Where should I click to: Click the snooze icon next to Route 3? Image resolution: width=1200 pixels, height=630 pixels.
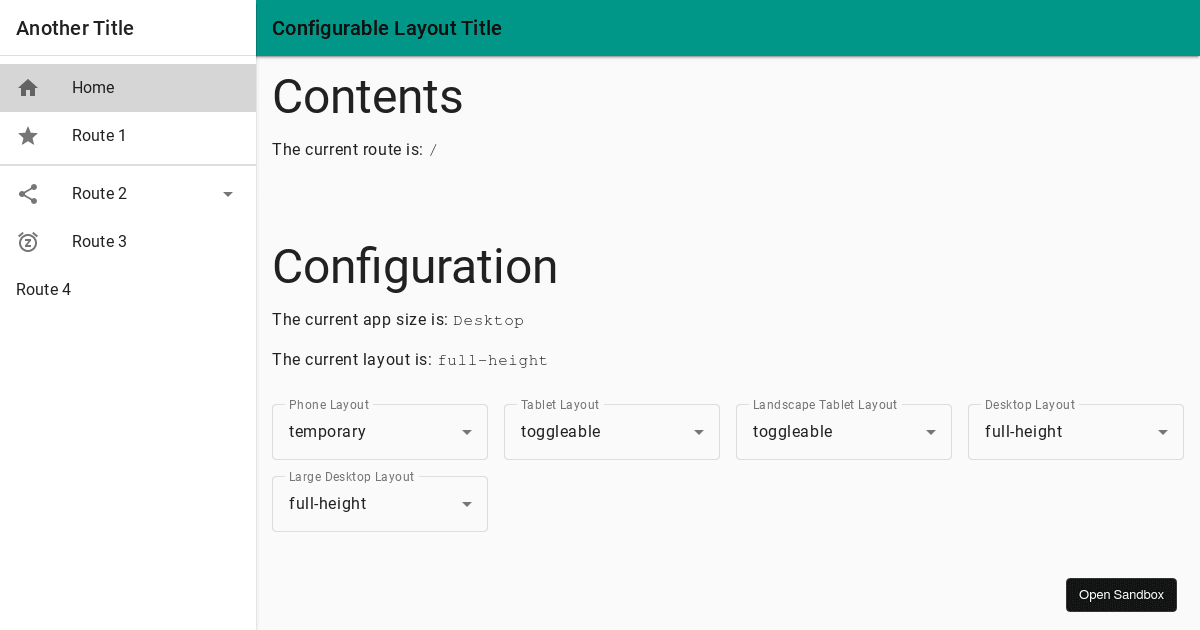click(x=28, y=242)
